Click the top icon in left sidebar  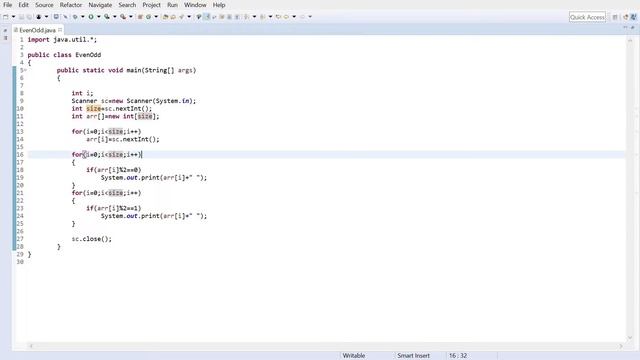click(x=5, y=30)
